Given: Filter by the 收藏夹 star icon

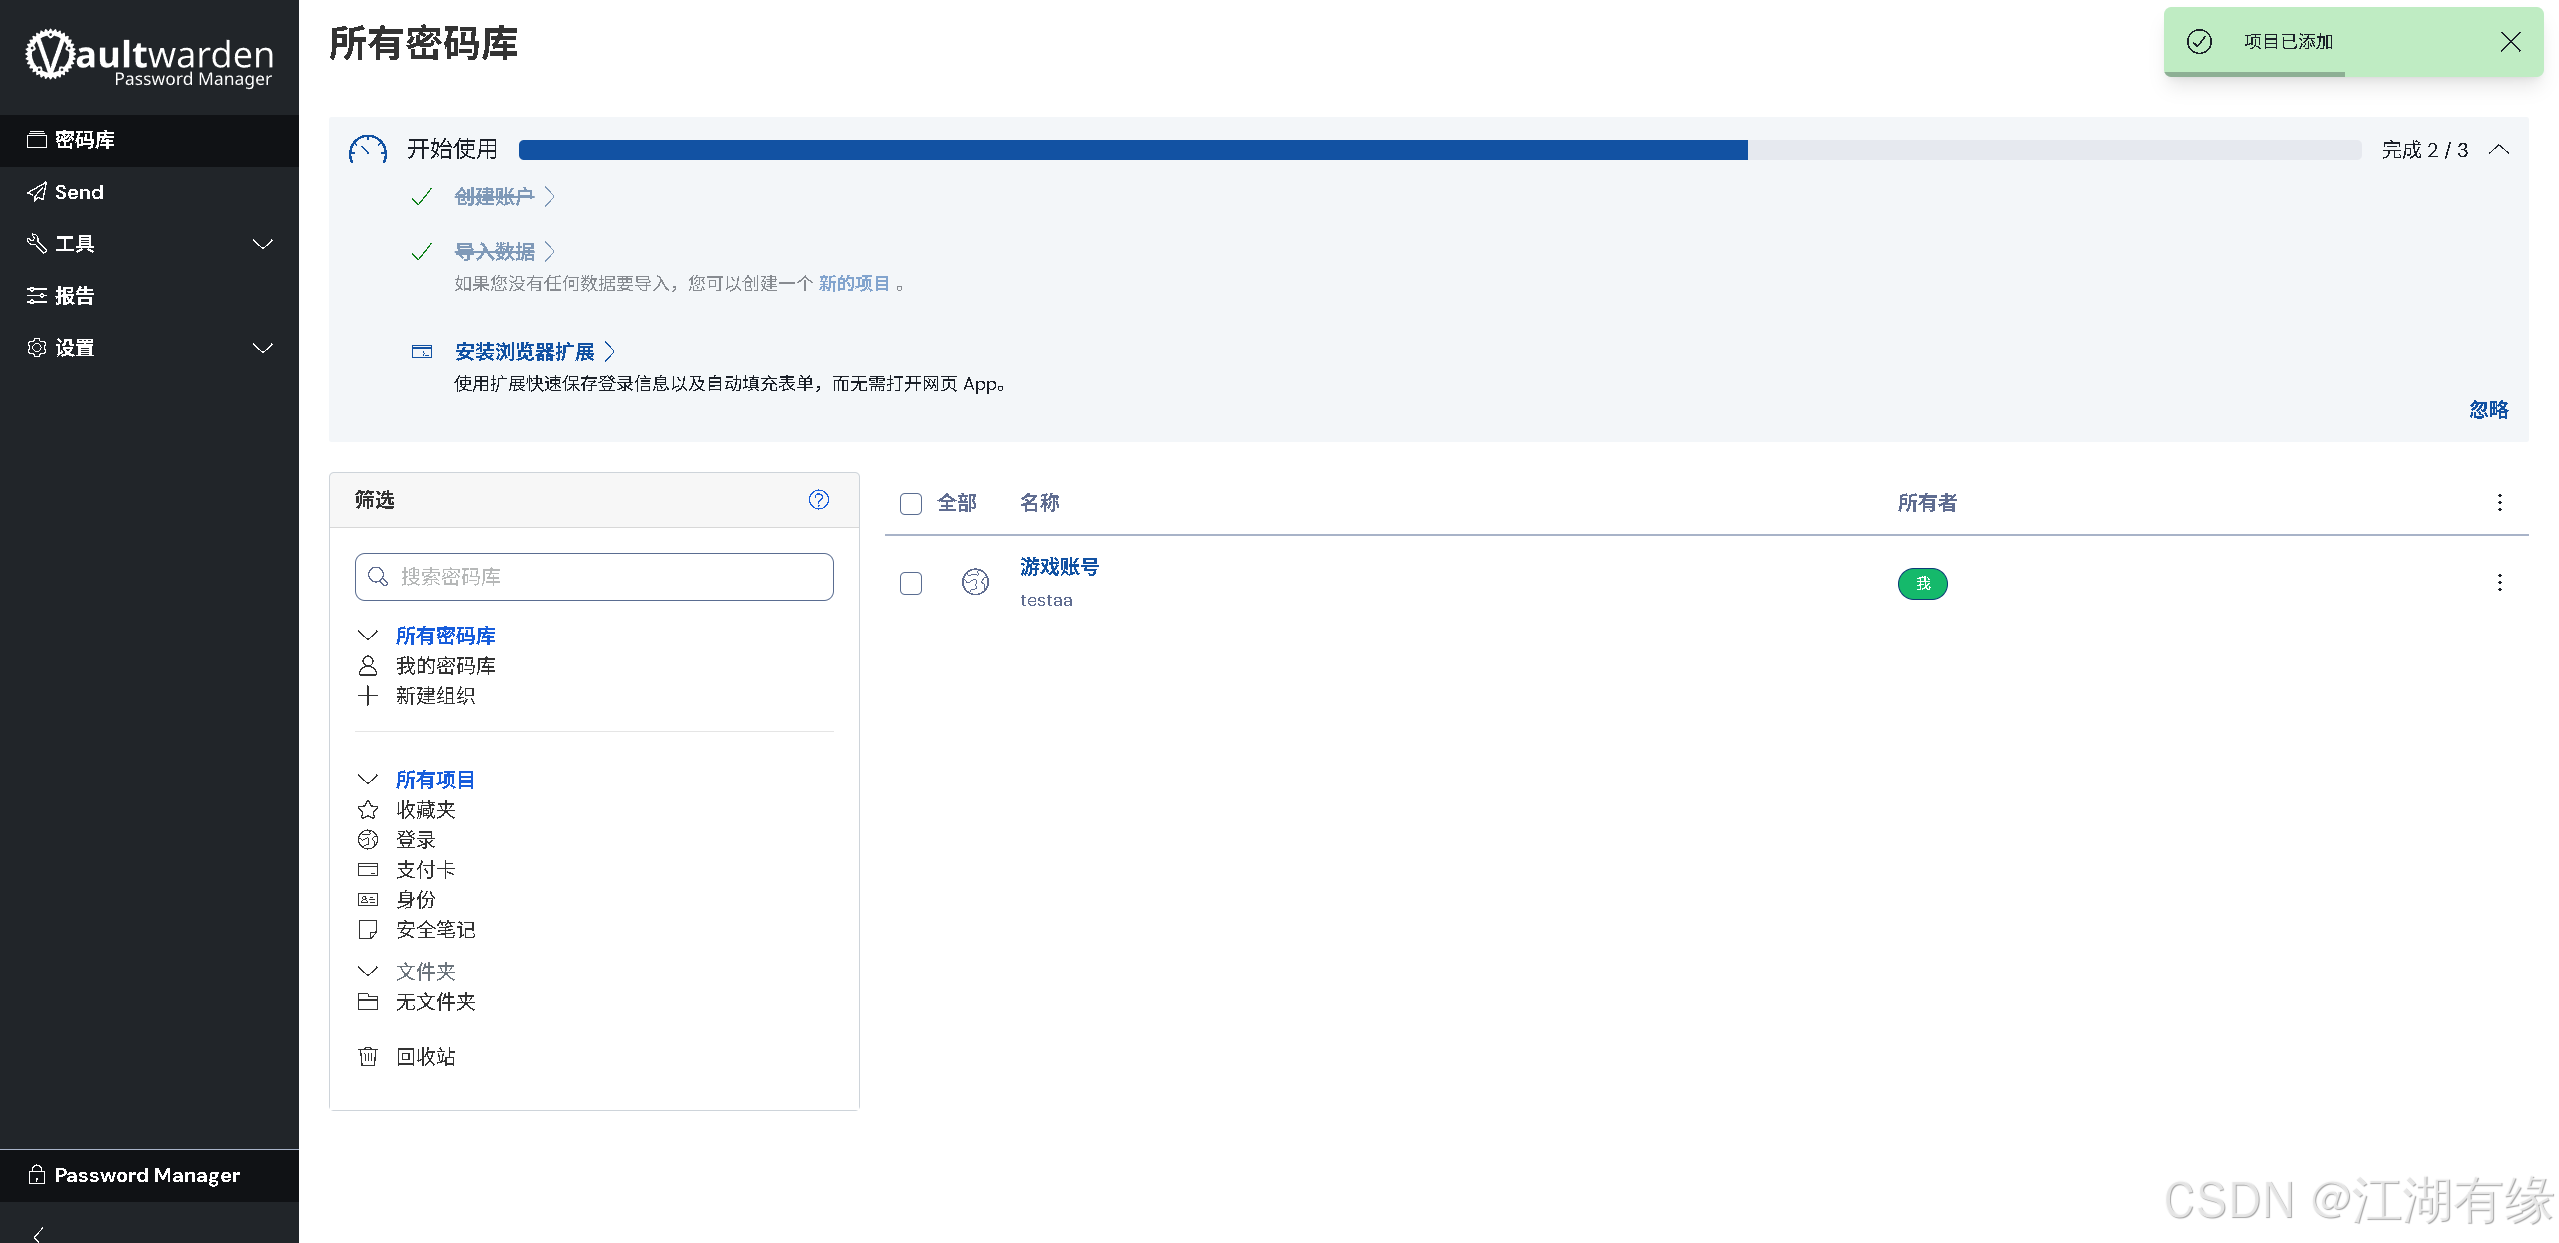Looking at the screenshot, I should click(367, 809).
